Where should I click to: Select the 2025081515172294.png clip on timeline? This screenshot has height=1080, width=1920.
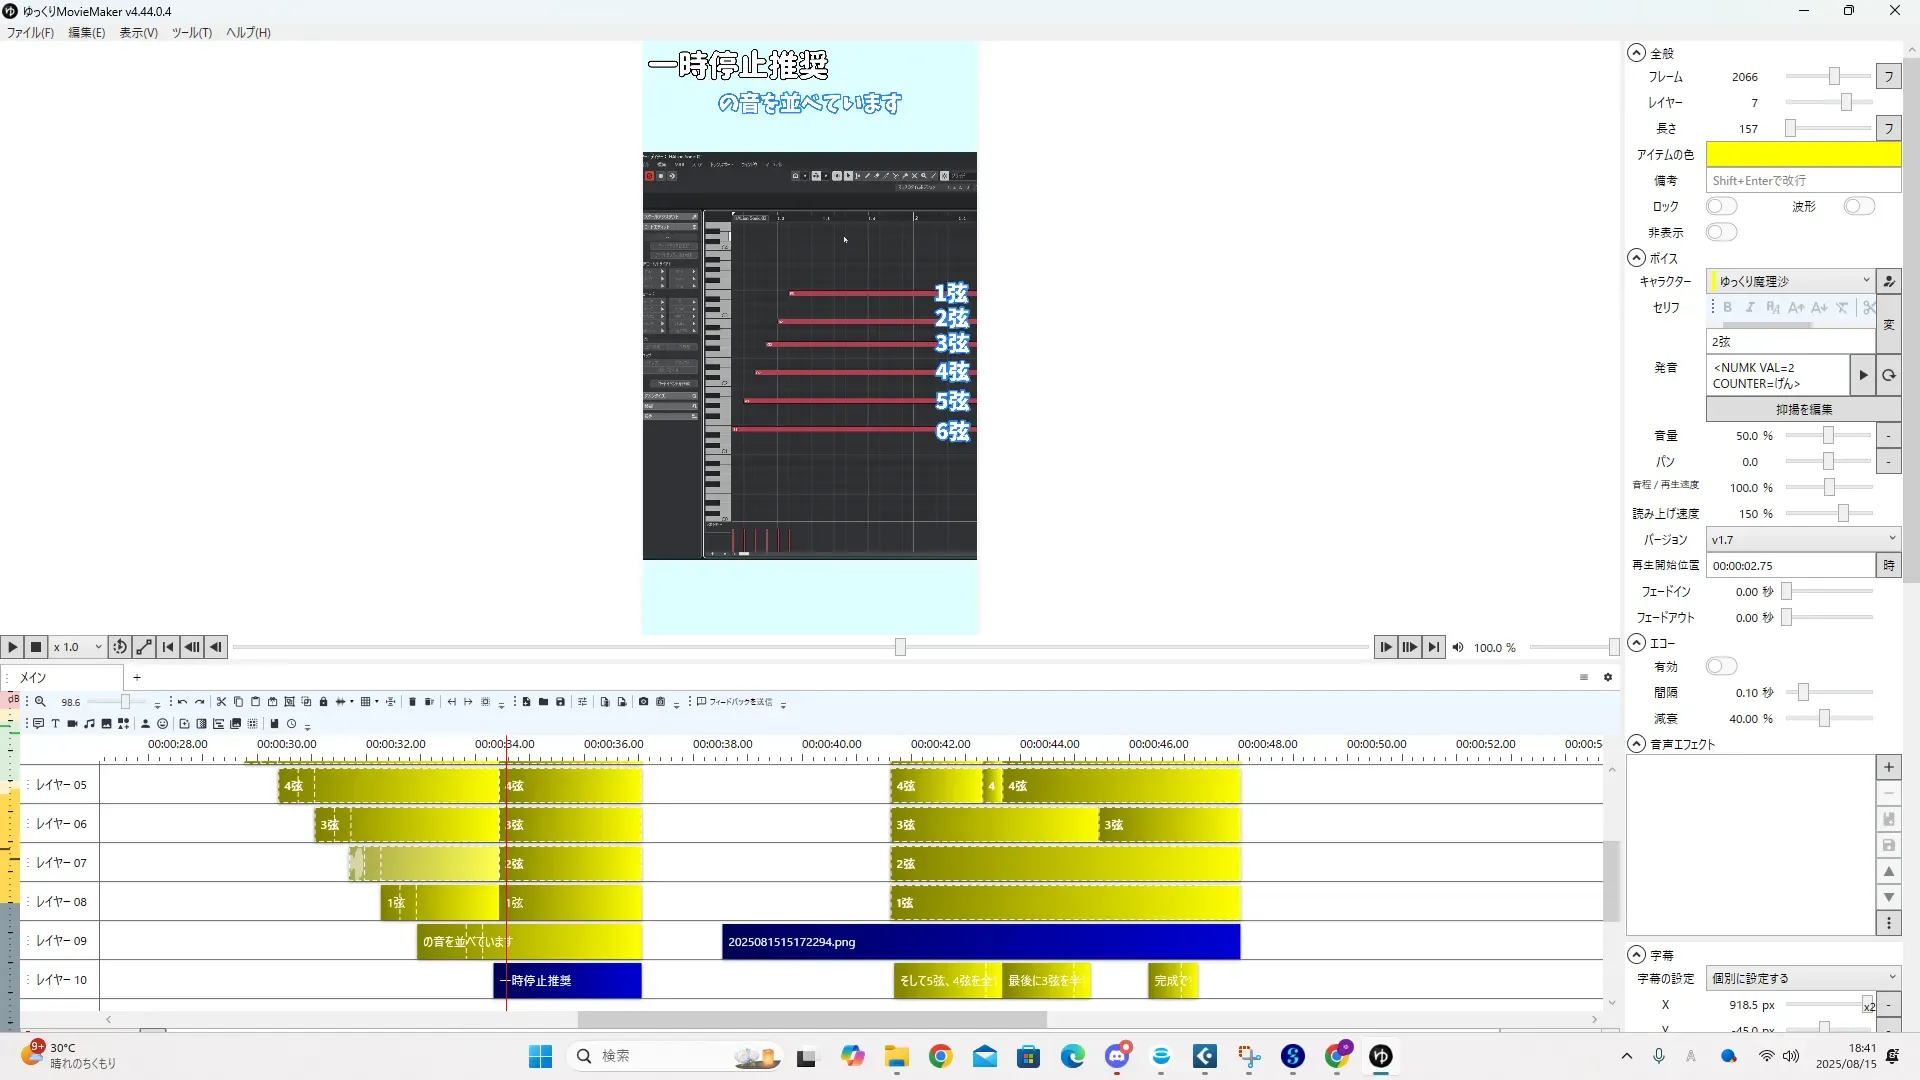click(980, 942)
